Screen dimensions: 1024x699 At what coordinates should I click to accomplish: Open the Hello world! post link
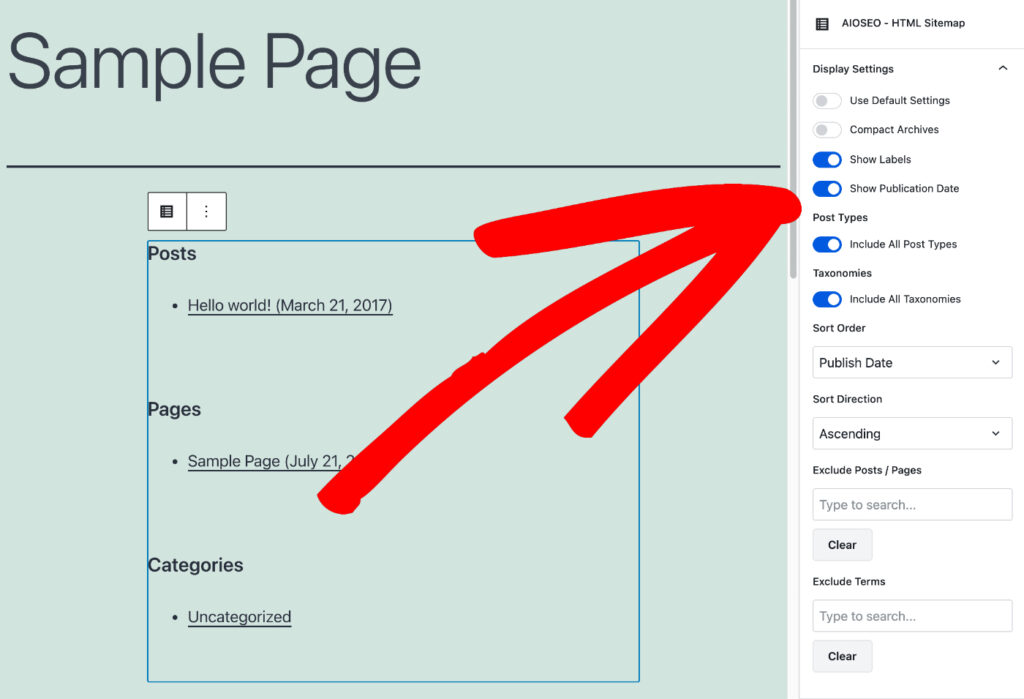(289, 305)
